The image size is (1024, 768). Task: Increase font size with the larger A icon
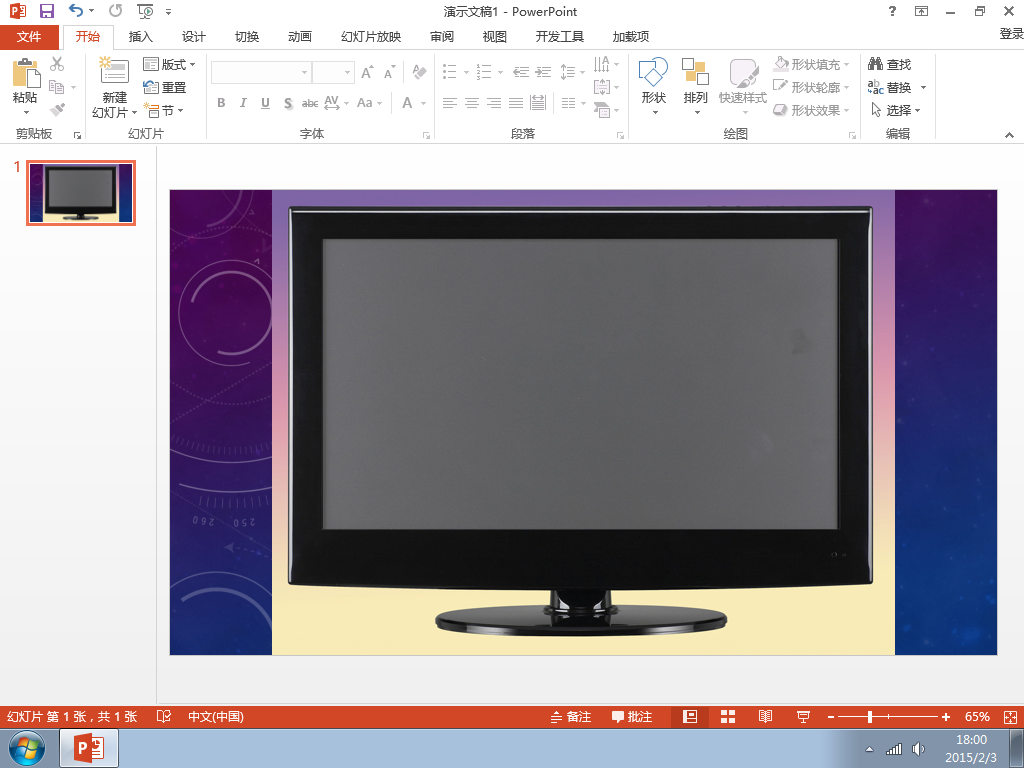coord(368,72)
